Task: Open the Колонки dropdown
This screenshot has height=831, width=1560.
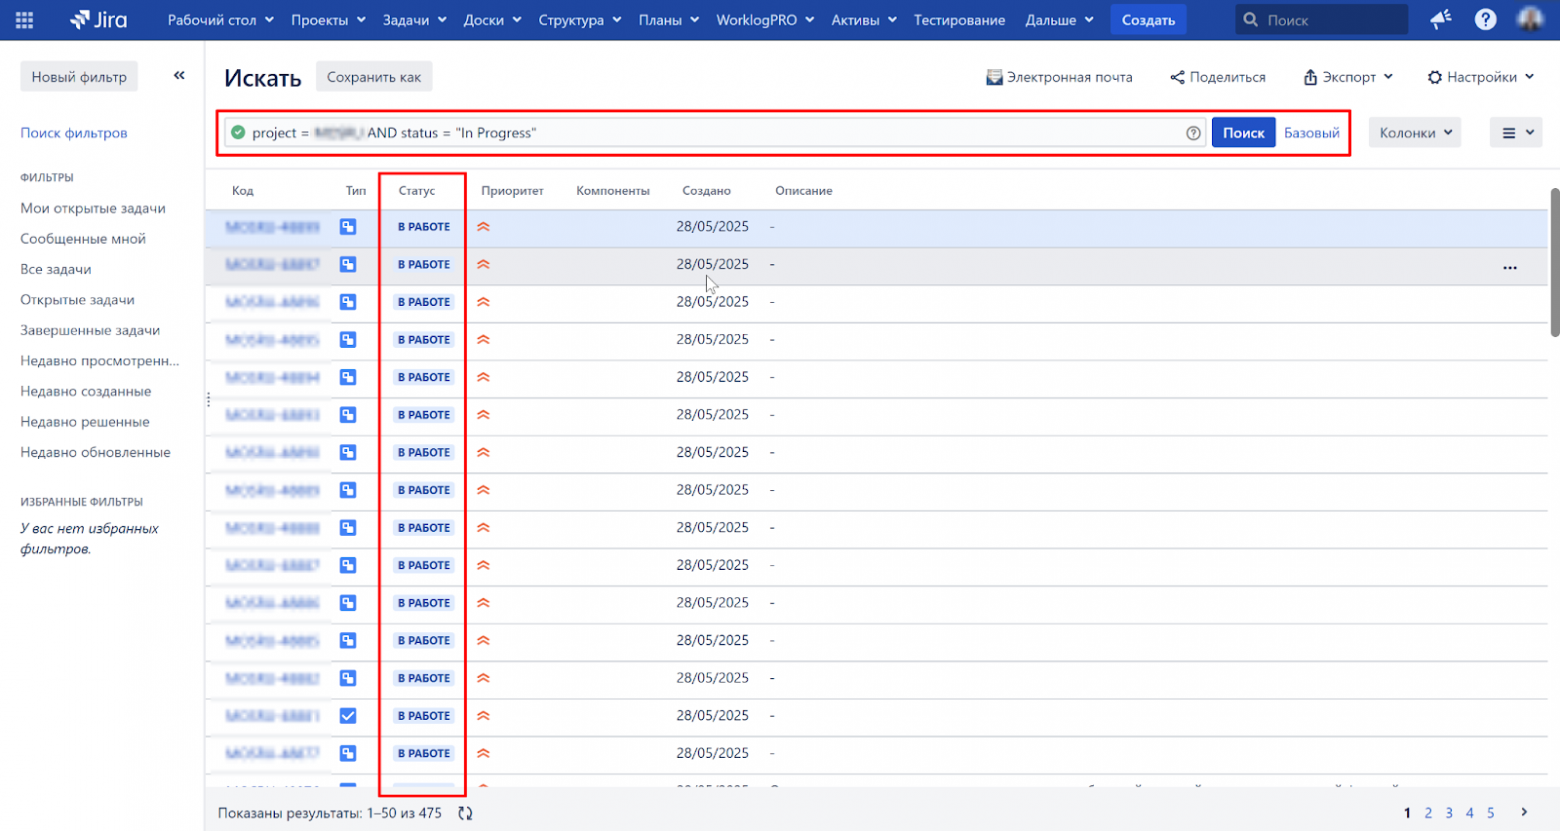Action: pos(1414,131)
